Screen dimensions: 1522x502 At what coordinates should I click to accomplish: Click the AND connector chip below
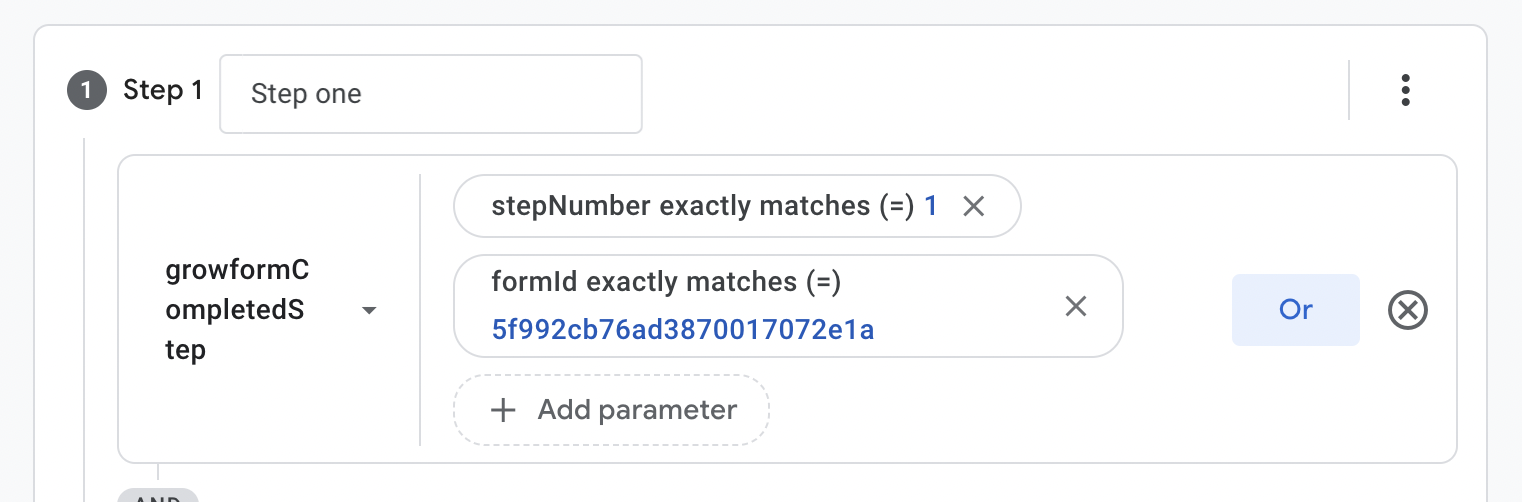pyautogui.click(x=158, y=496)
